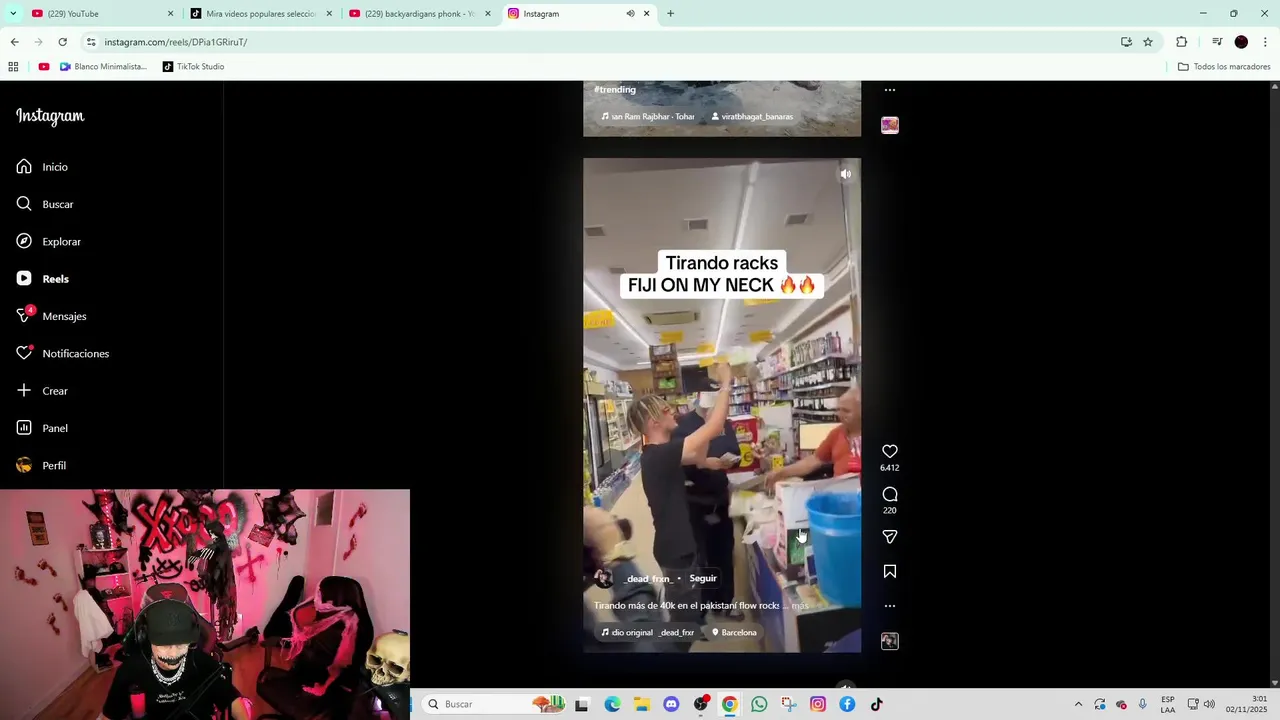View site information icon
The image size is (1280, 720).
pos(91,42)
